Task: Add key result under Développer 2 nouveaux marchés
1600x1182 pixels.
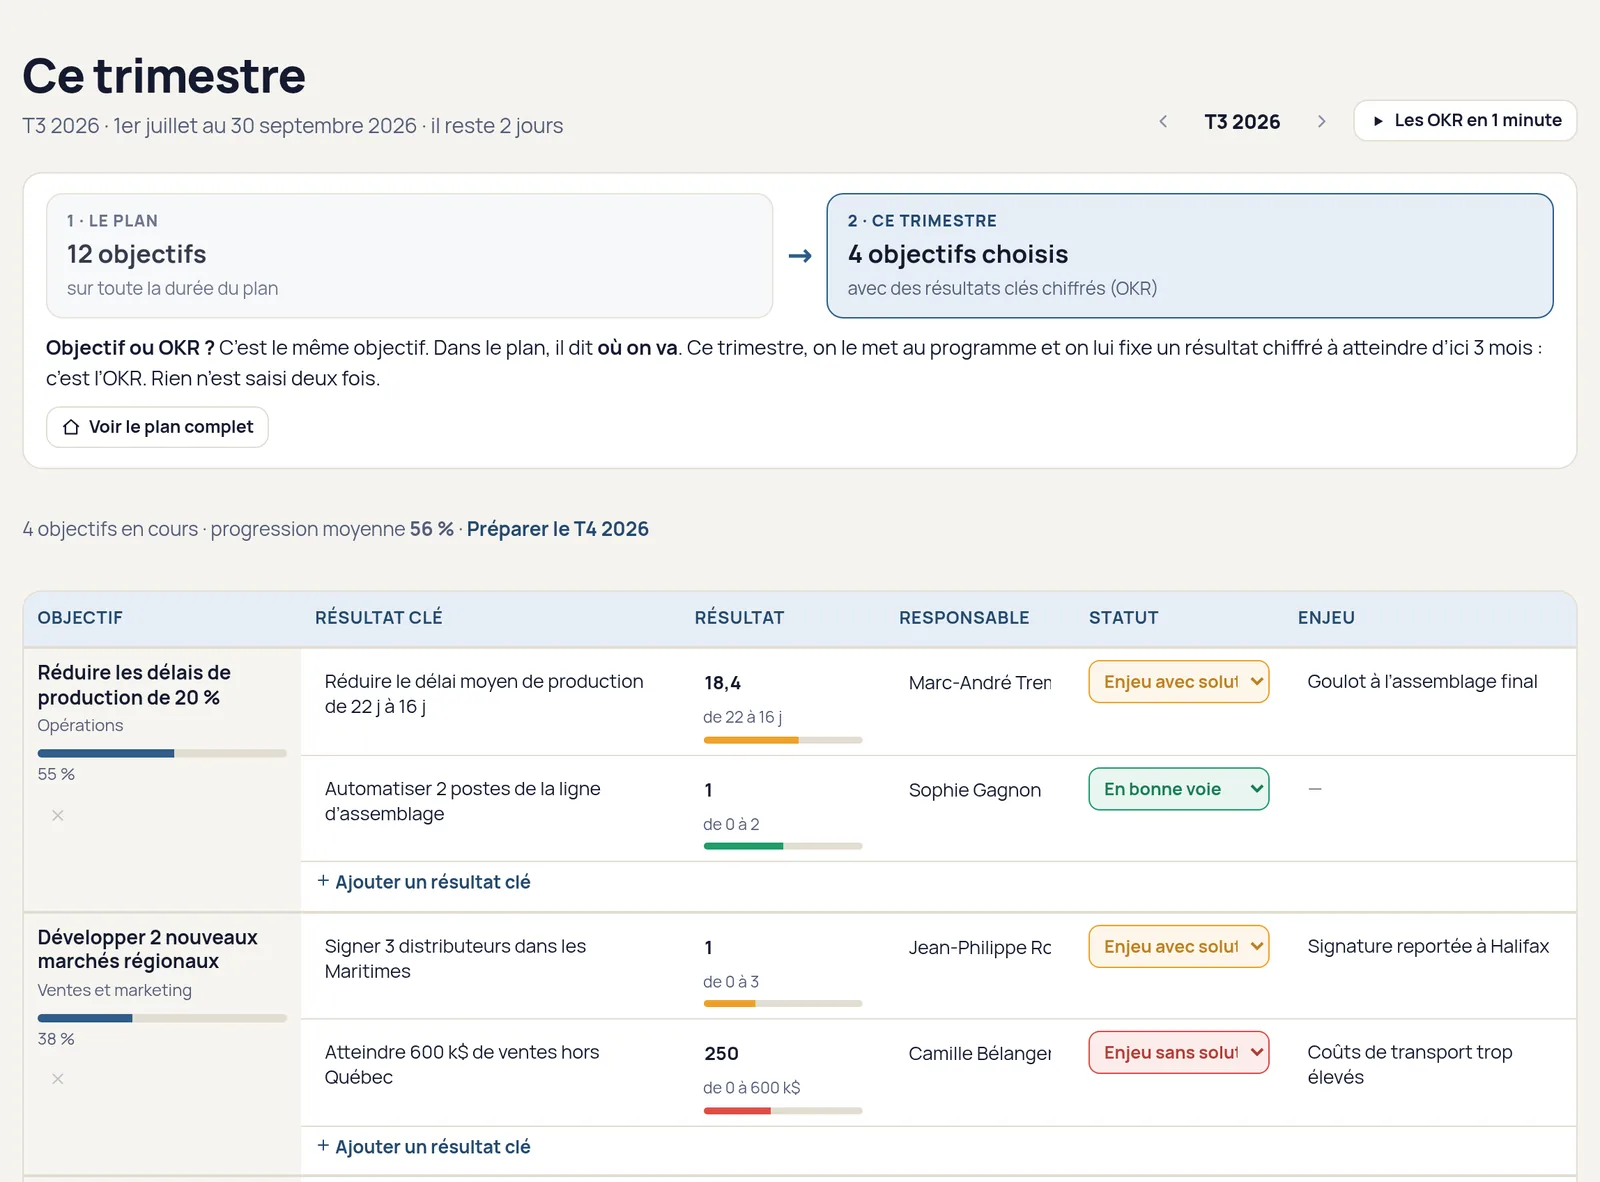Action: coord(424,1147)
